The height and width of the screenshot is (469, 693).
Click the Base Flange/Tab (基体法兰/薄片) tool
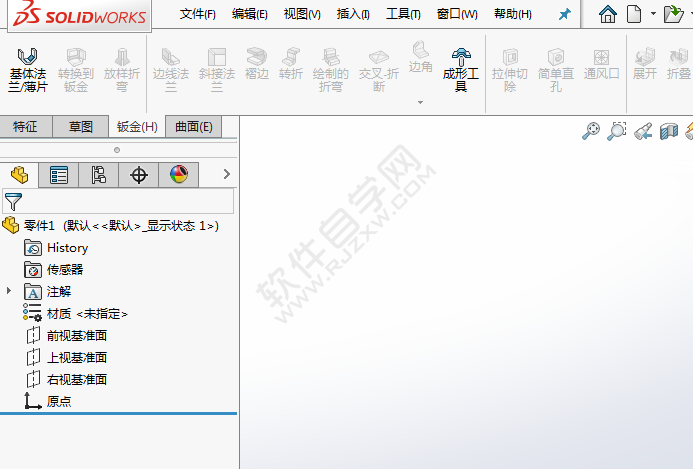coord(28,68)
